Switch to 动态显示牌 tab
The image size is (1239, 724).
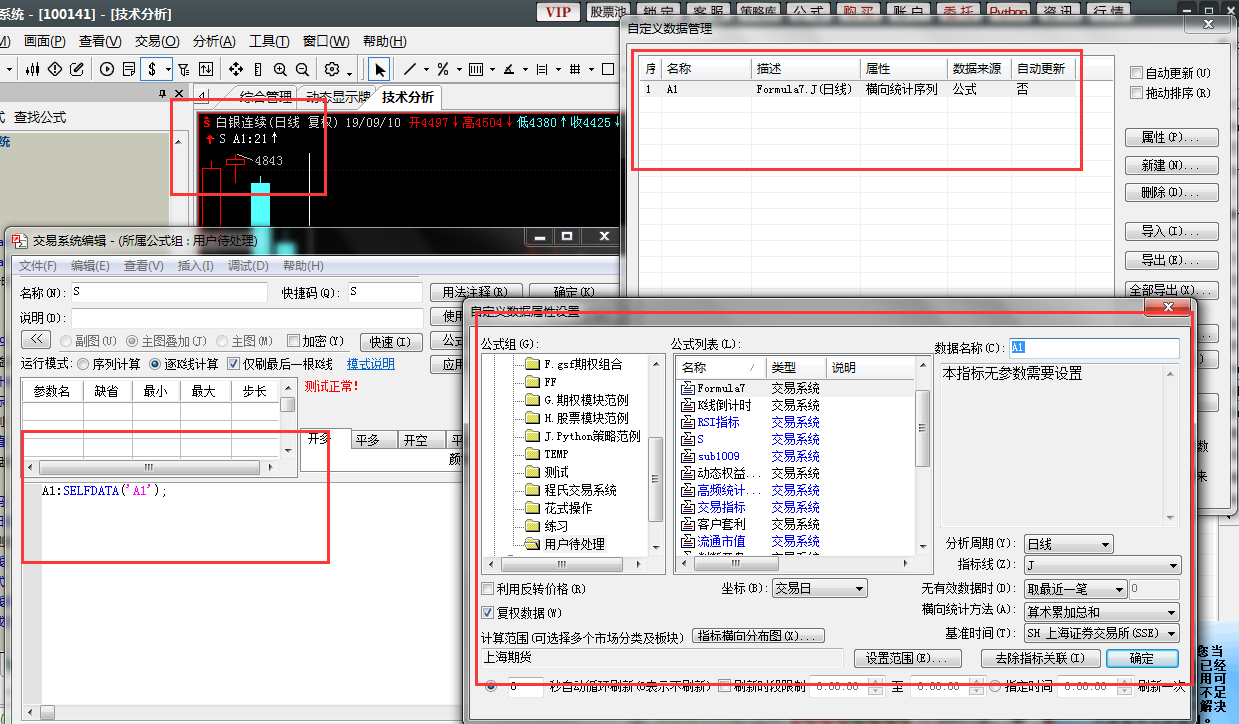337,96
